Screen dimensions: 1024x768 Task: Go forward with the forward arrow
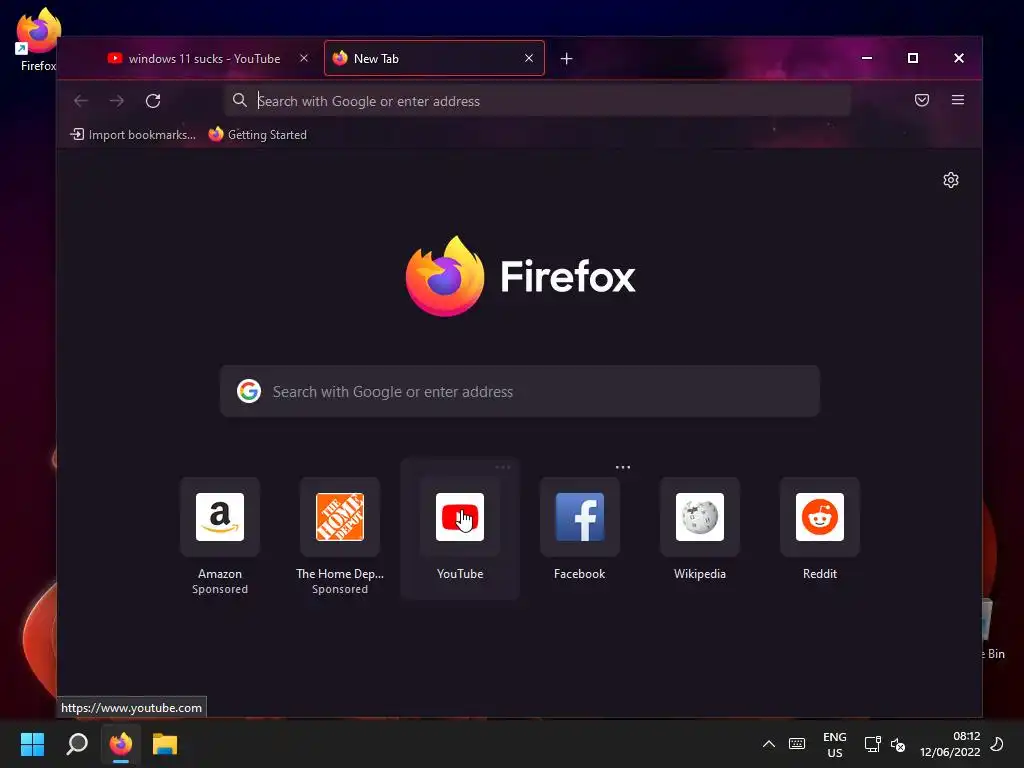click(x=117, y=101)
